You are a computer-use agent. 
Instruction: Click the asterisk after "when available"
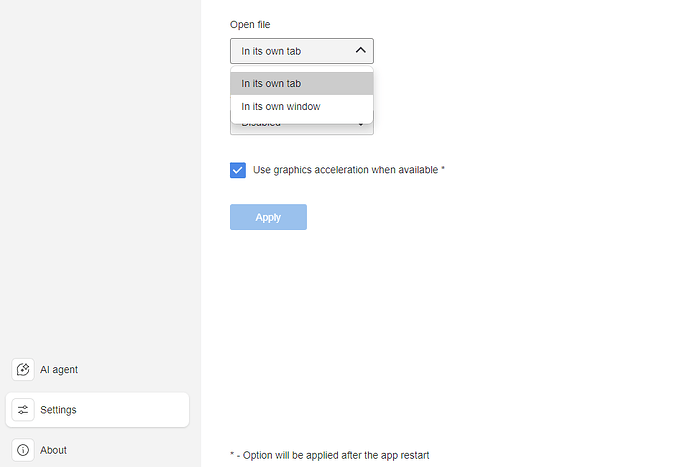(x=443, y=169)
